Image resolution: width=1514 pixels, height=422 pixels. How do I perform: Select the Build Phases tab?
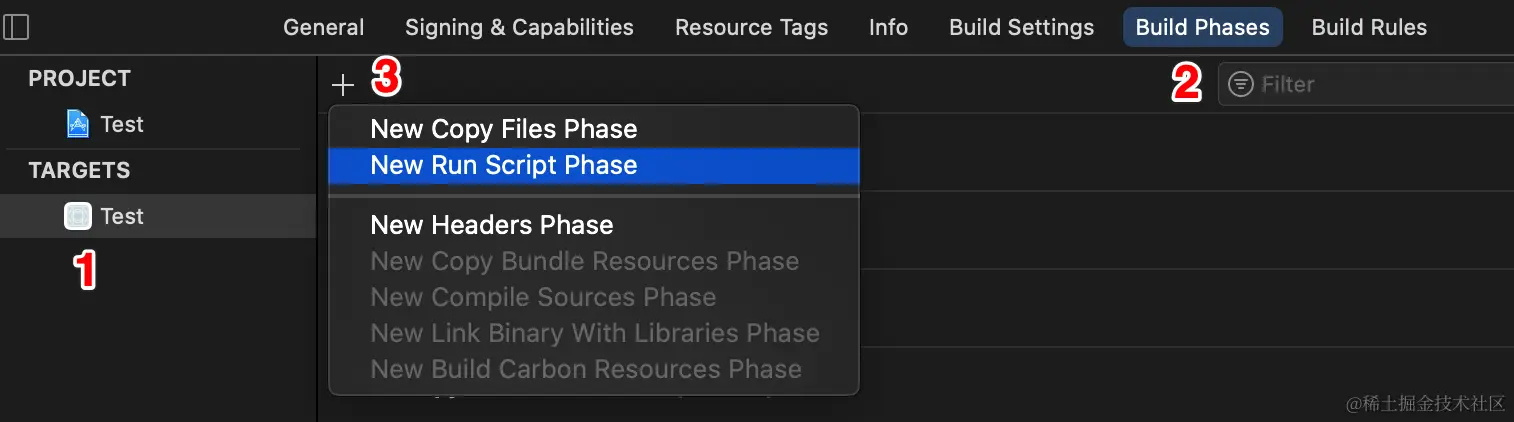pyautogui.click(x=1202, y=27)
